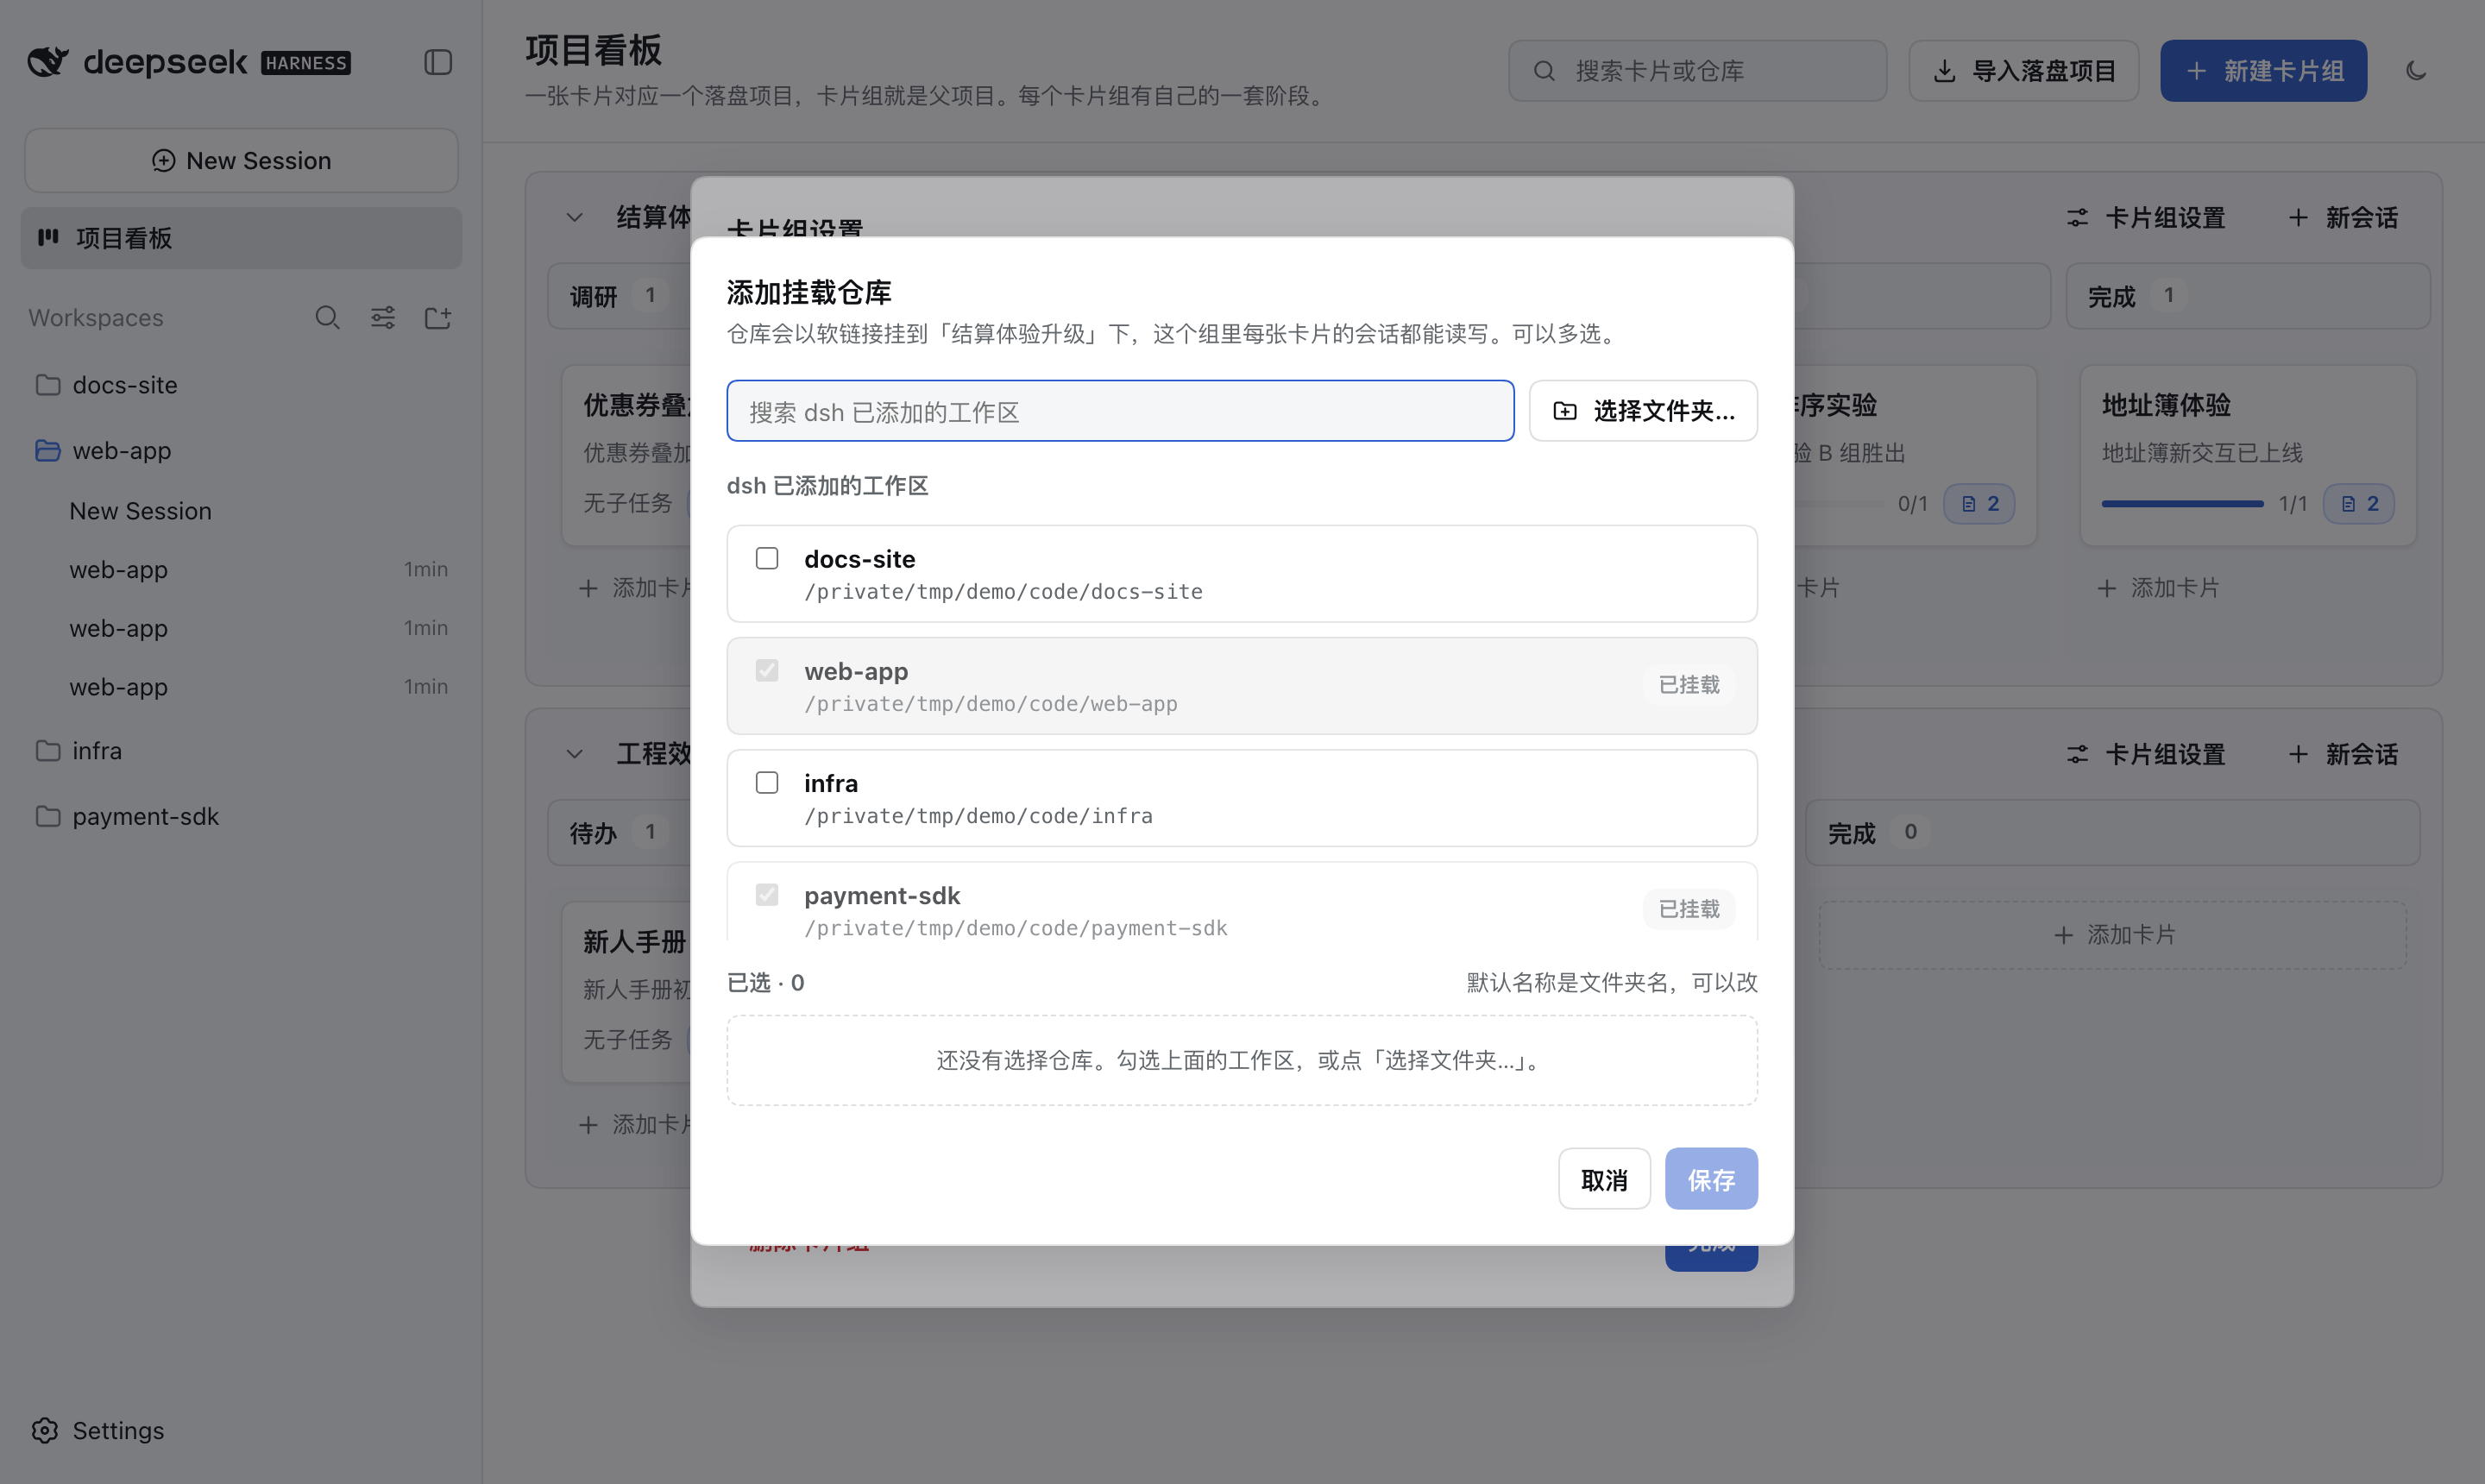
Task: Click the payment-sdk folder icon in sidebar
Action: pos(48,817)
